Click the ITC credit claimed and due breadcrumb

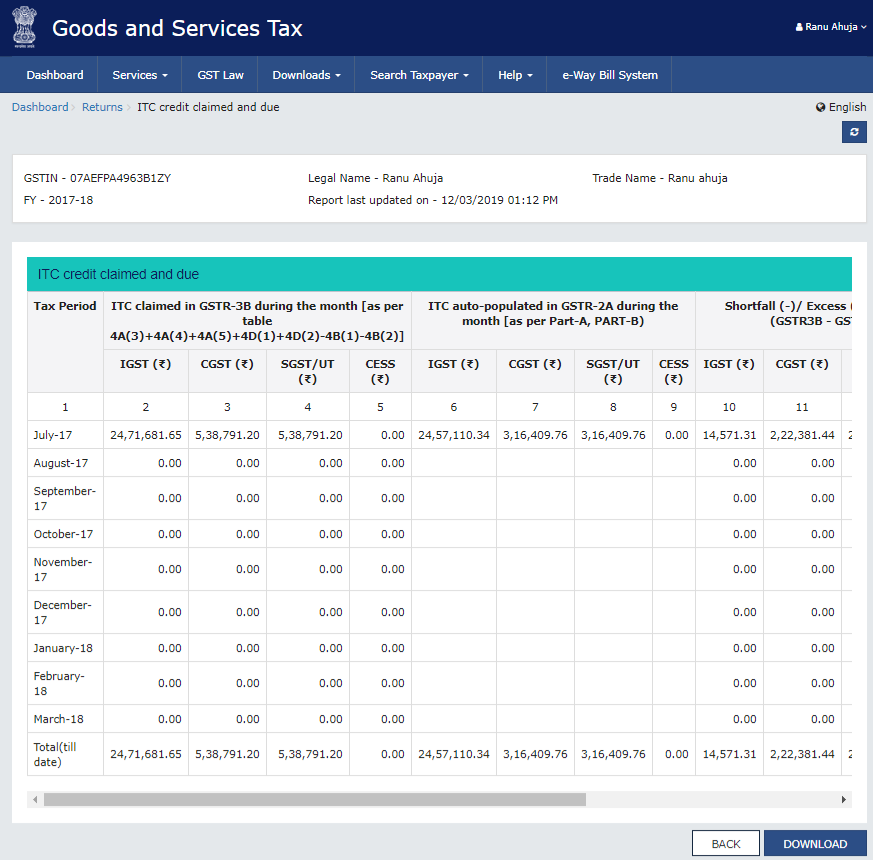click(x=208, y=107)
